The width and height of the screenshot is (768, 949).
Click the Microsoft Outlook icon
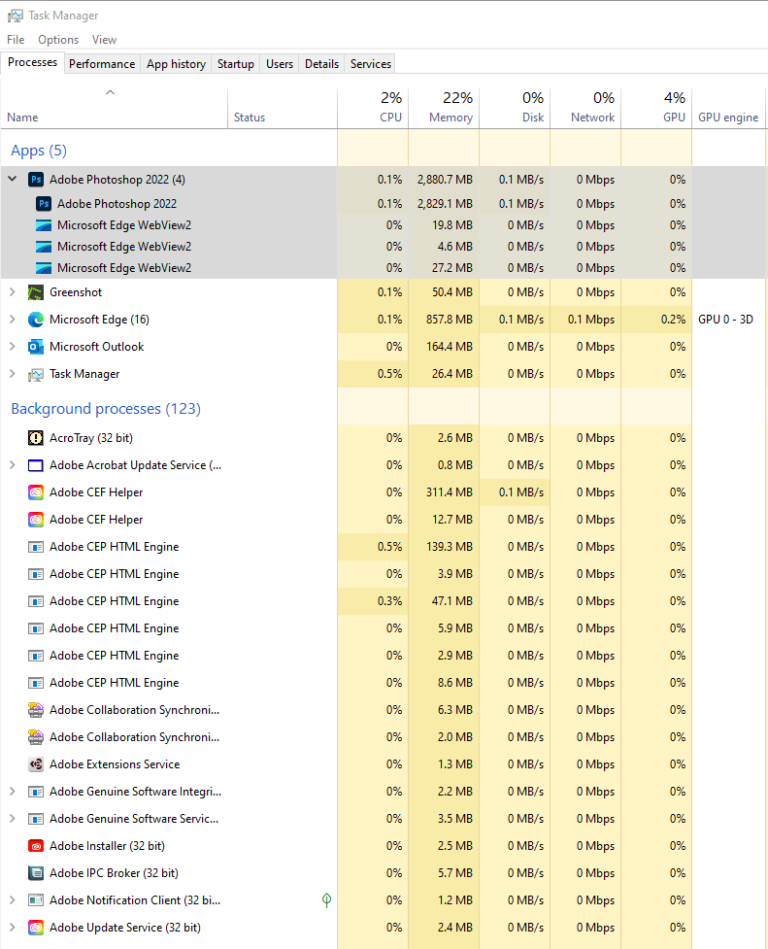[36, 347]
